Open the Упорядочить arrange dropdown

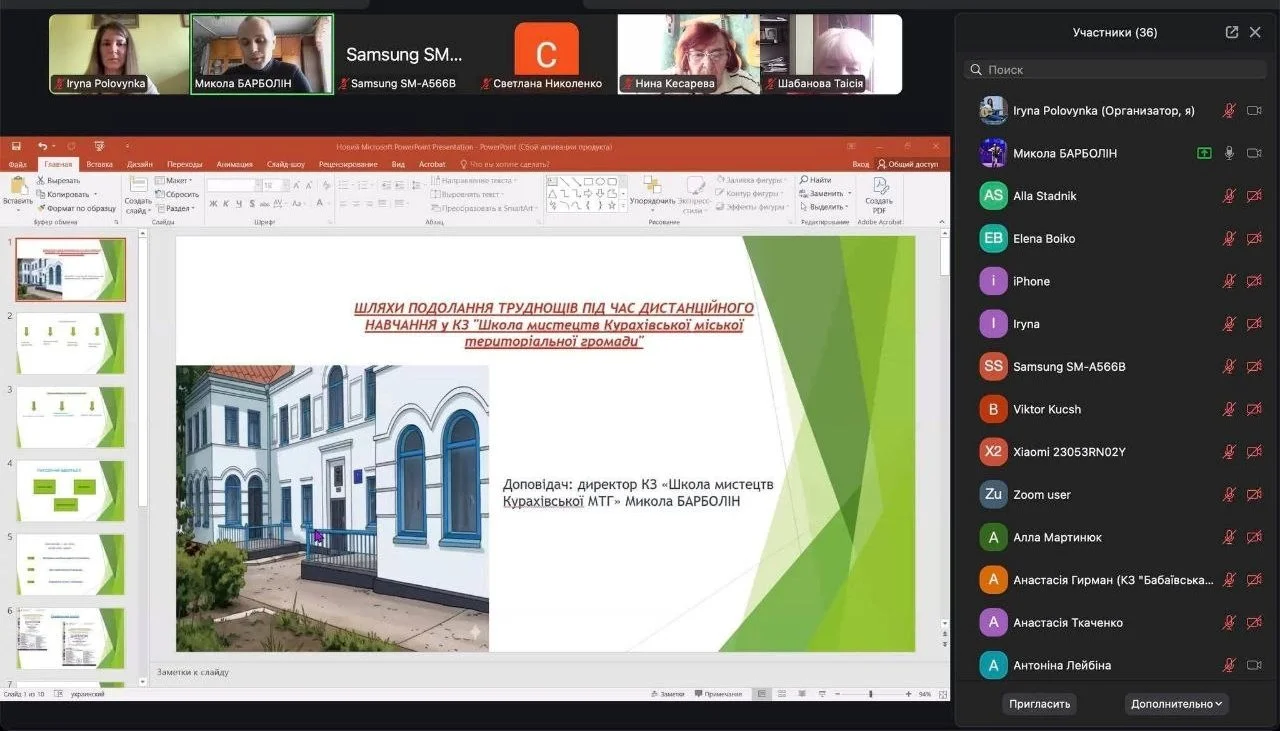[653, 201]
